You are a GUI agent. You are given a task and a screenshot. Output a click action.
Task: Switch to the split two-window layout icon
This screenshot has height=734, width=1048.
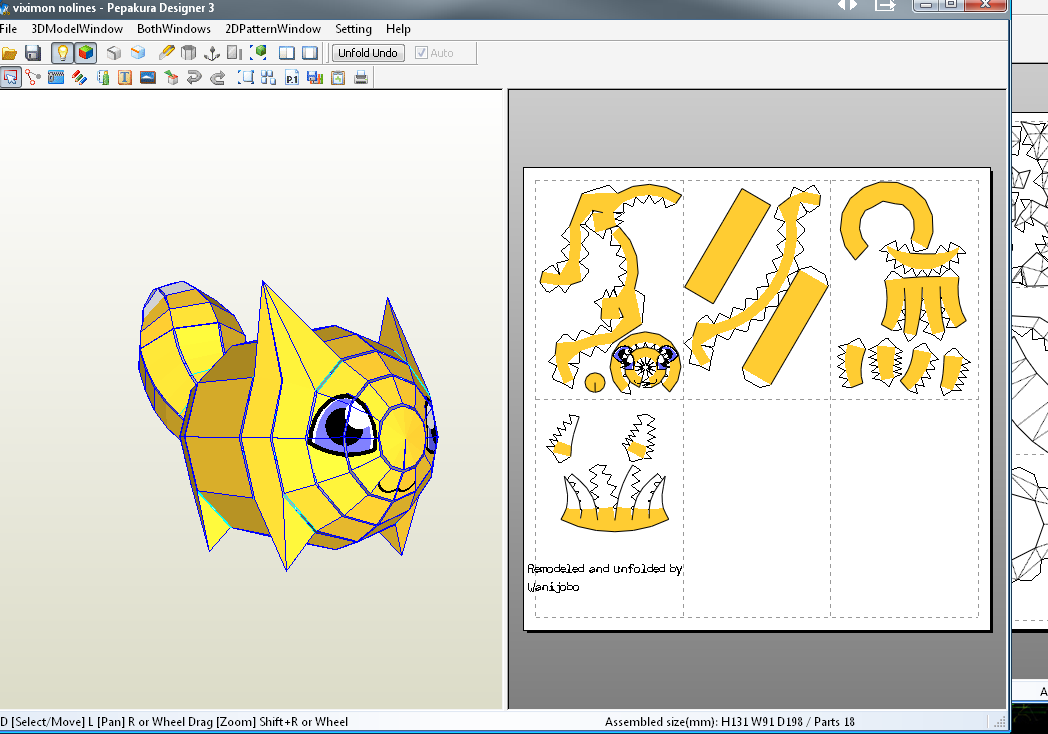pos(287,53)
